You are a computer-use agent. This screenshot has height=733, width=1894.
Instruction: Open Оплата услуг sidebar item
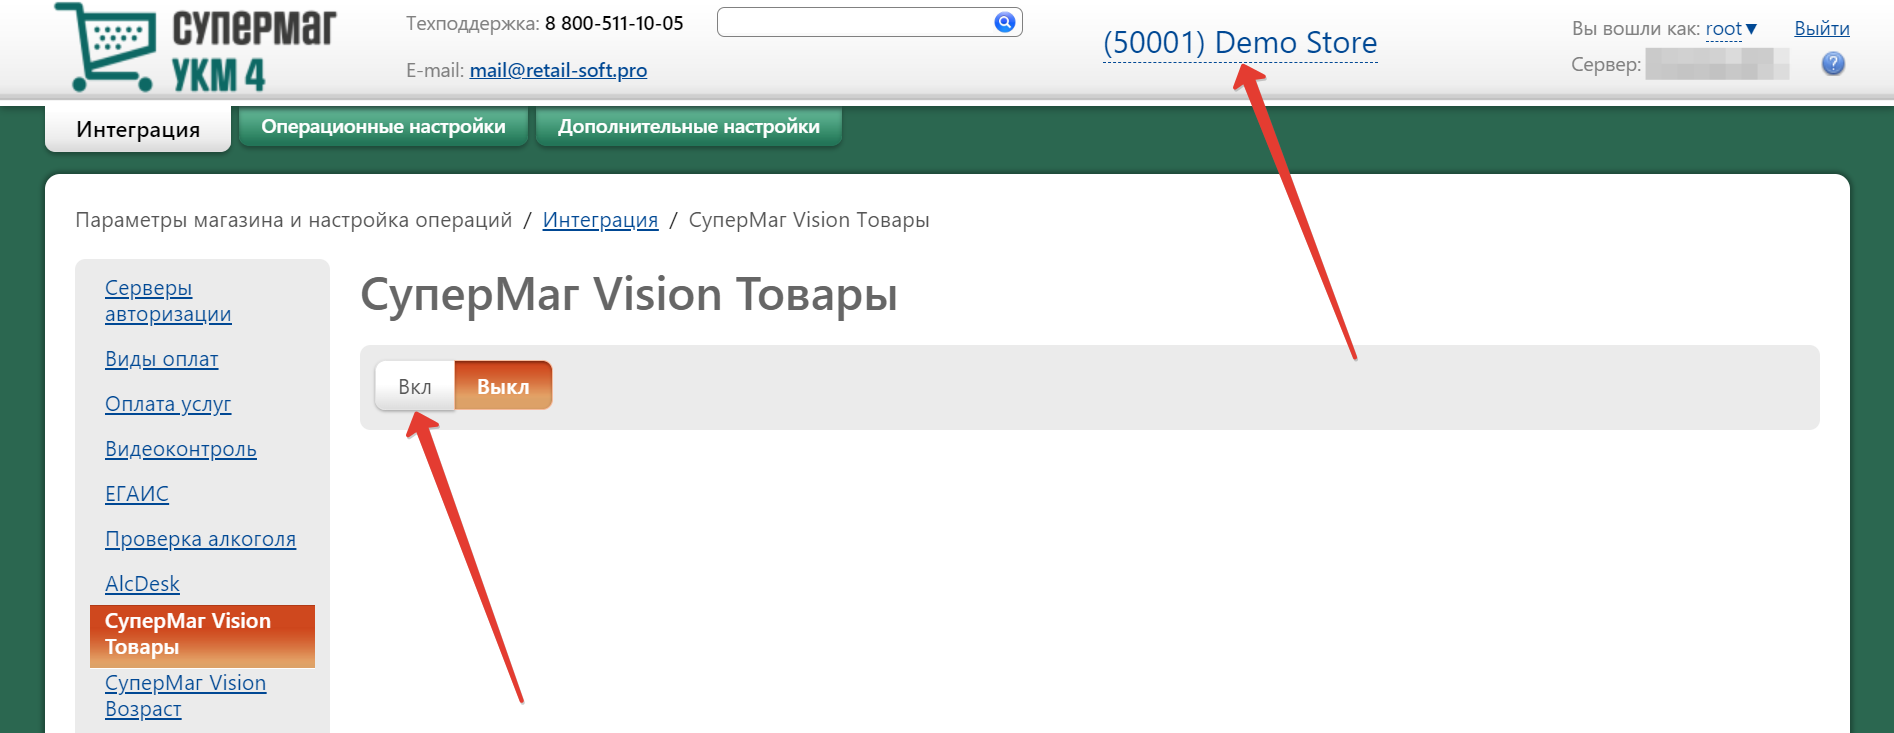[x=168, y=404]
